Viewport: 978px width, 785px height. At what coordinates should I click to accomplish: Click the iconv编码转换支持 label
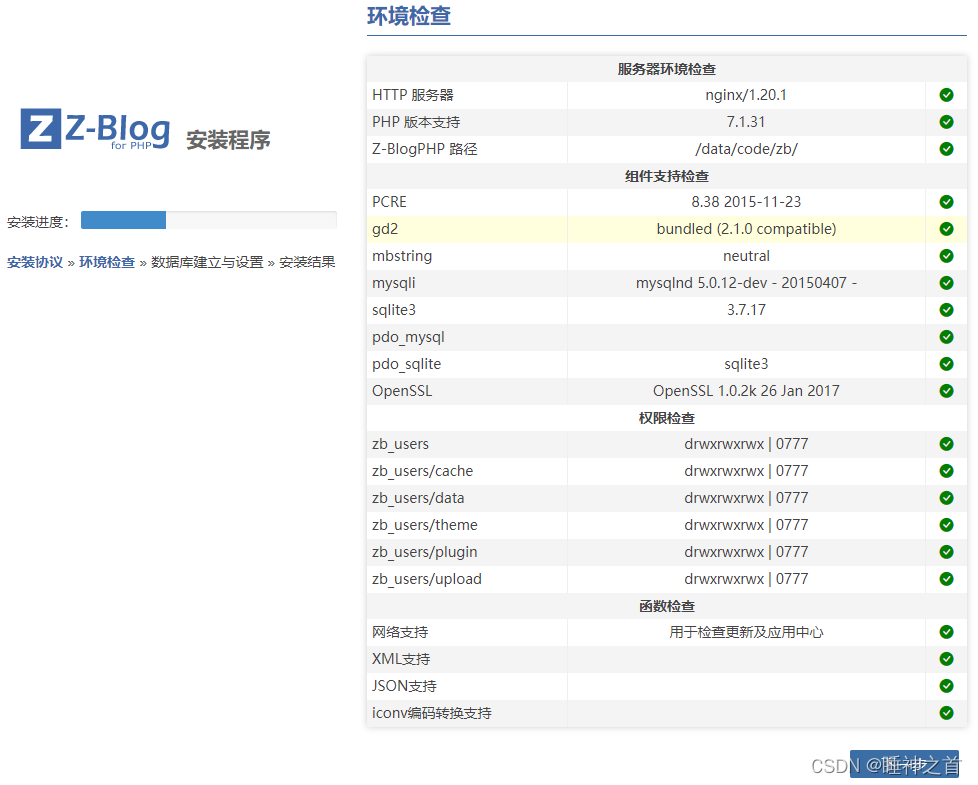click(432, 713)
